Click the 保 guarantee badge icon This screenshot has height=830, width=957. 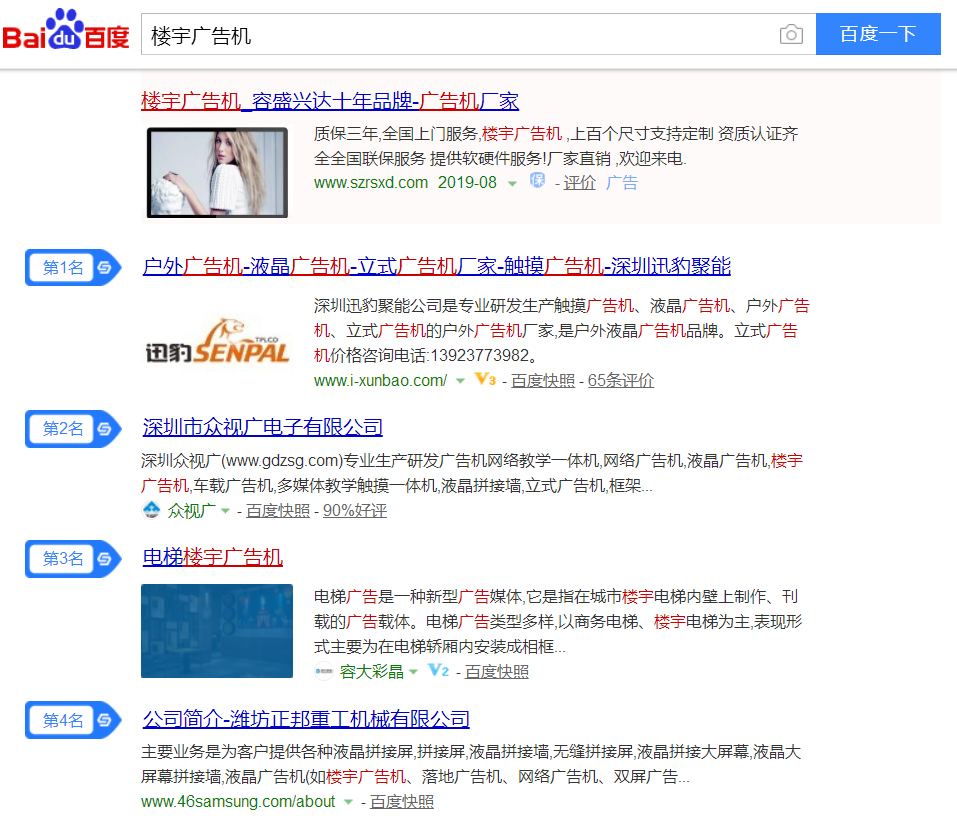[x=537, y=181]
